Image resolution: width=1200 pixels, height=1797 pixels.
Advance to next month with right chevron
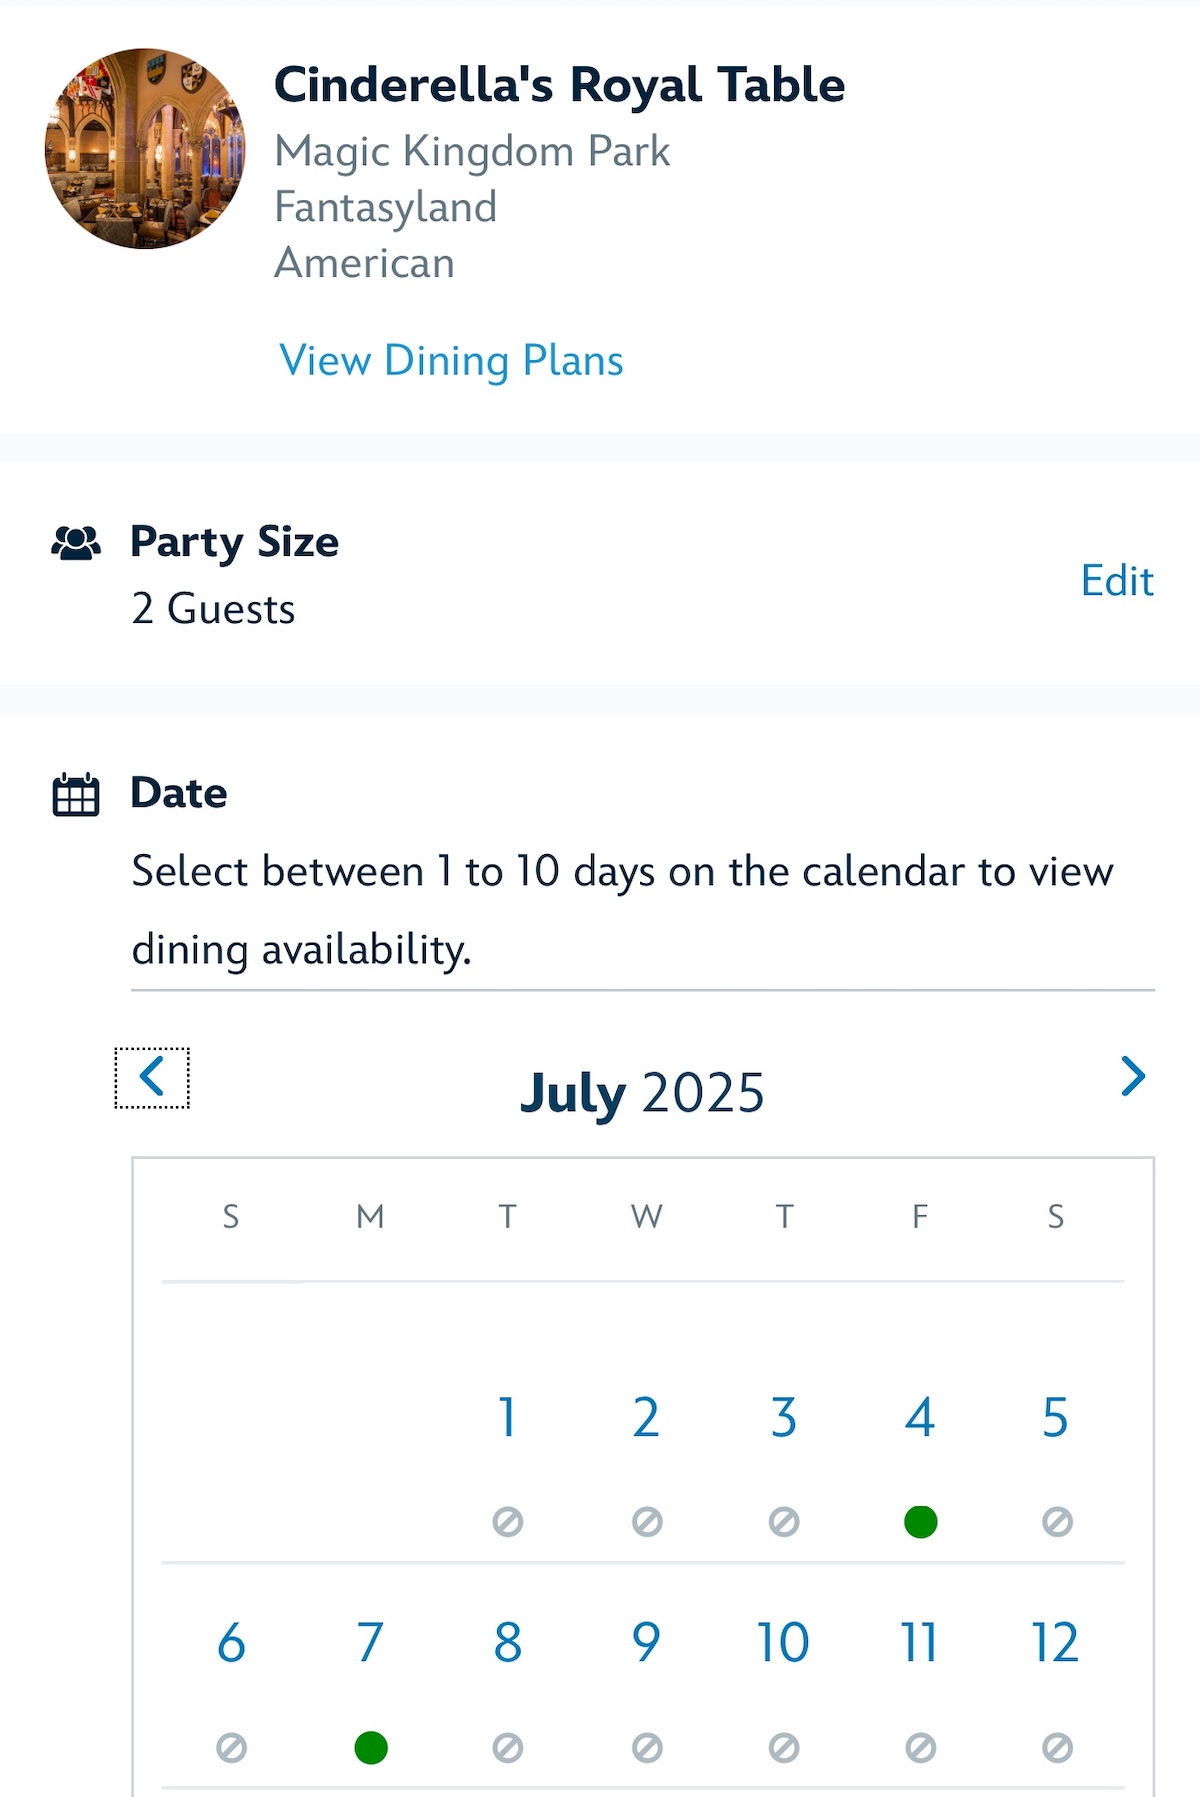coord(1132,1076)
